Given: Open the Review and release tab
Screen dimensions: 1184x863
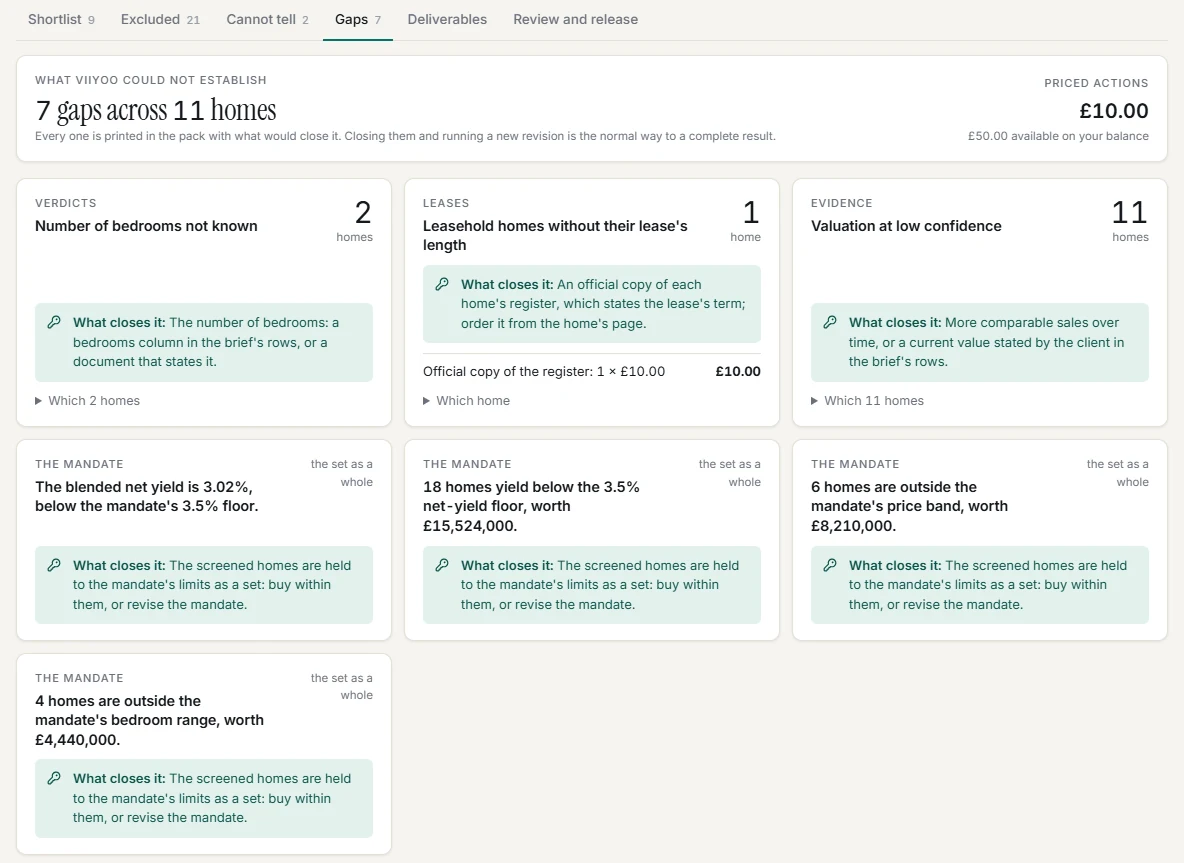Looking at the screenshot, I should [575, 20].
